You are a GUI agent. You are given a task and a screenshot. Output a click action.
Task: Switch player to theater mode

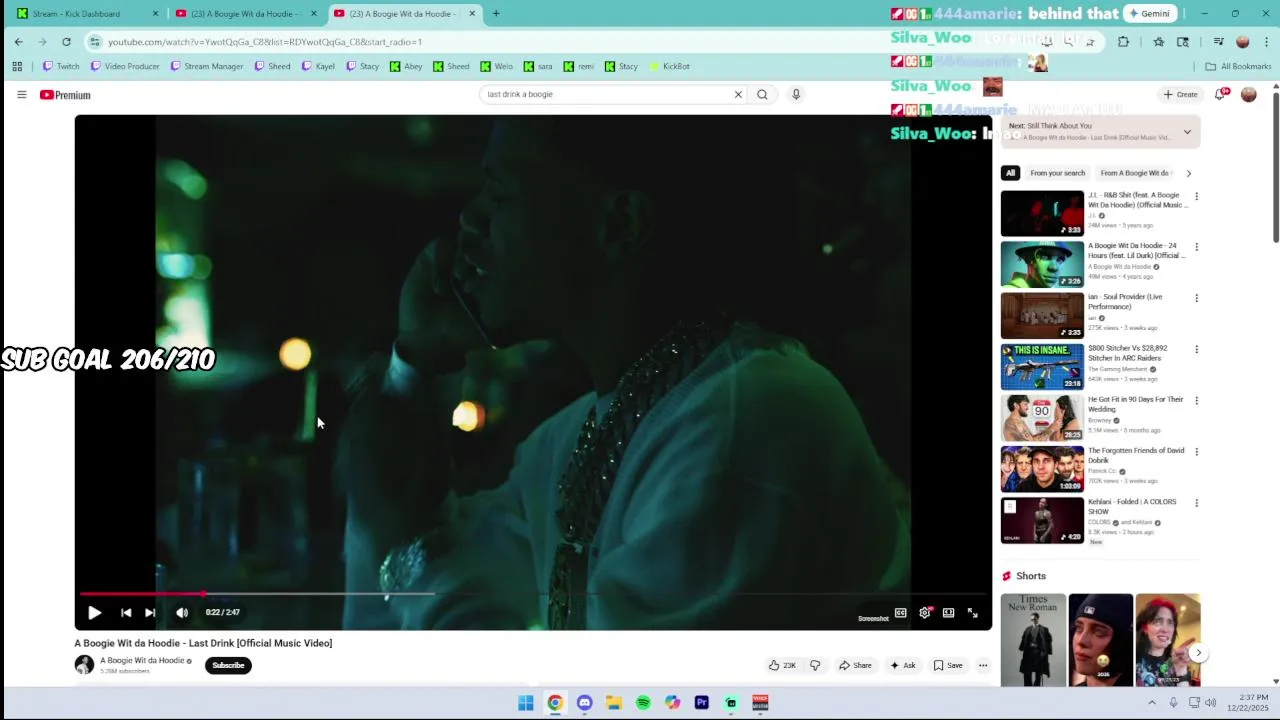pos(948,613)
